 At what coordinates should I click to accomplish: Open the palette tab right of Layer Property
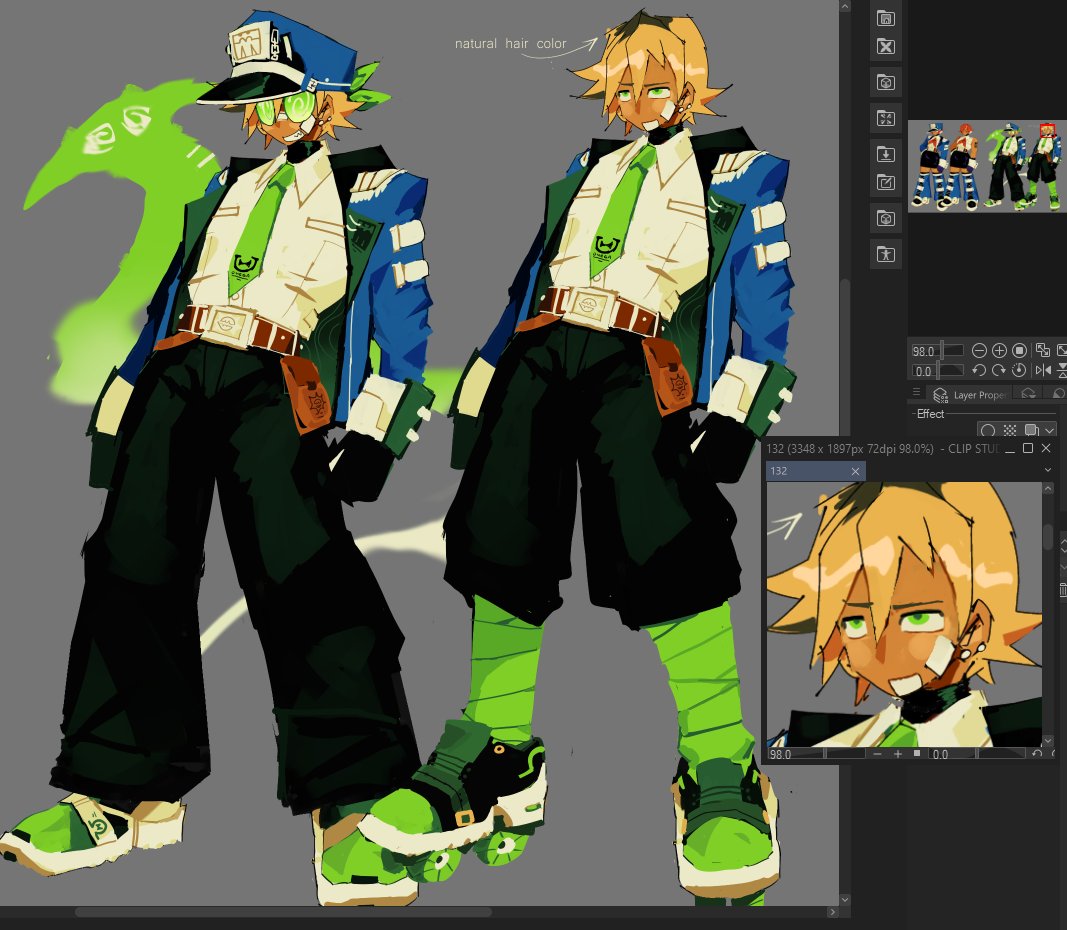pyautogui.click(x=1028, y=393)
